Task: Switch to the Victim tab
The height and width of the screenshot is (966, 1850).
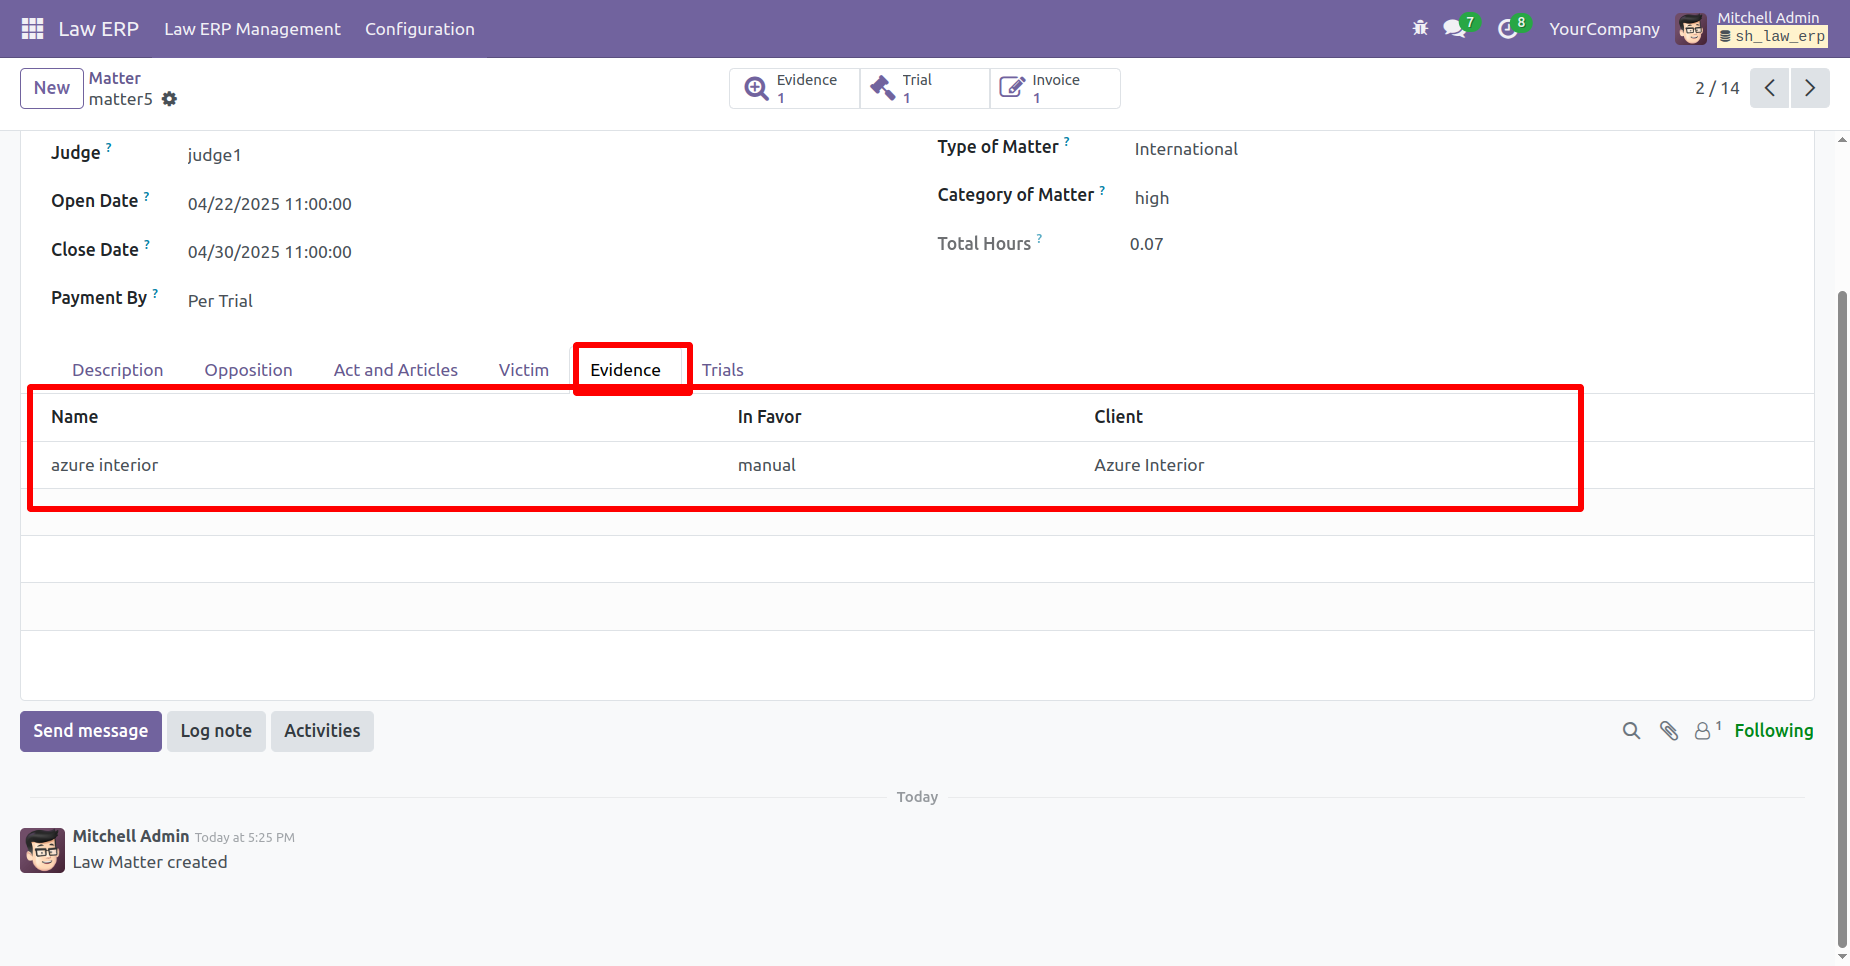Action: [524, 370]
